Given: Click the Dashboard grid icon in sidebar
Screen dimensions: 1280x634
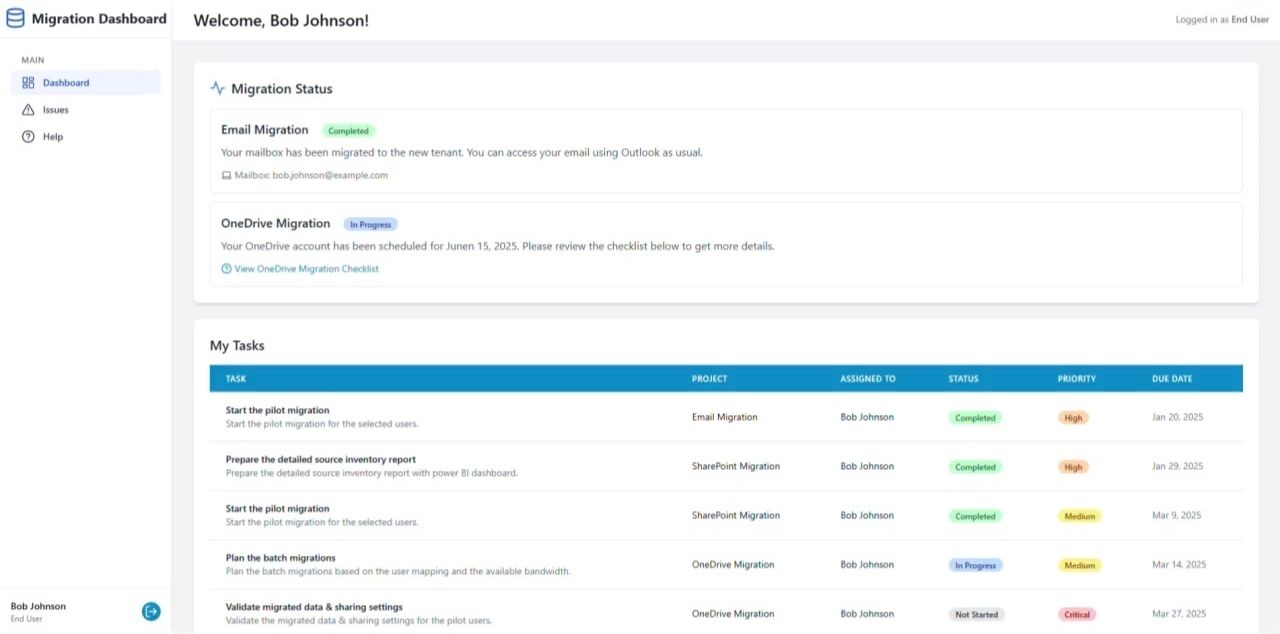Looking at the screenshot, I should (x=28, y=83).
